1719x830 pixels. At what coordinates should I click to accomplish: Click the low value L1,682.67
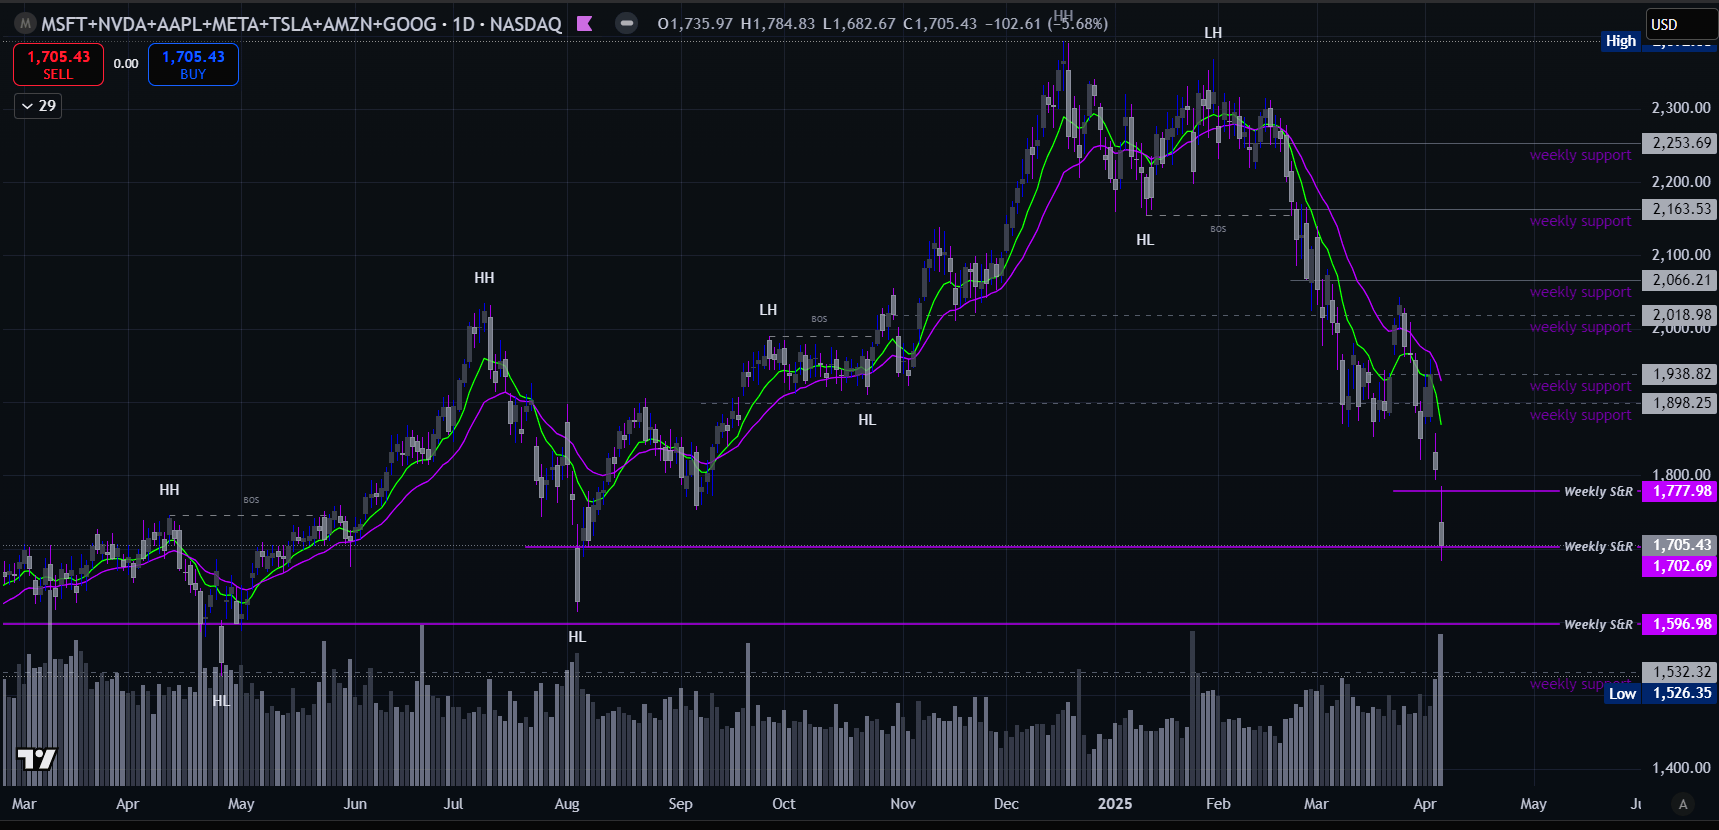[859, 23]
